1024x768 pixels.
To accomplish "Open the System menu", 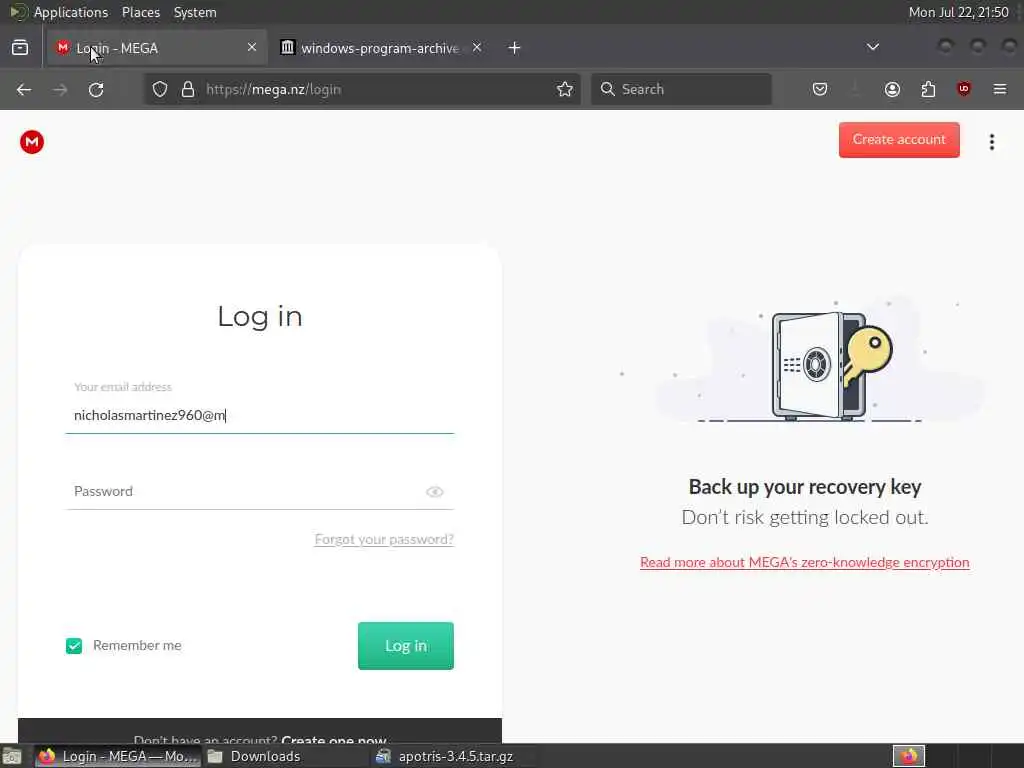I will pyautogui.click(x=195, y=12).
